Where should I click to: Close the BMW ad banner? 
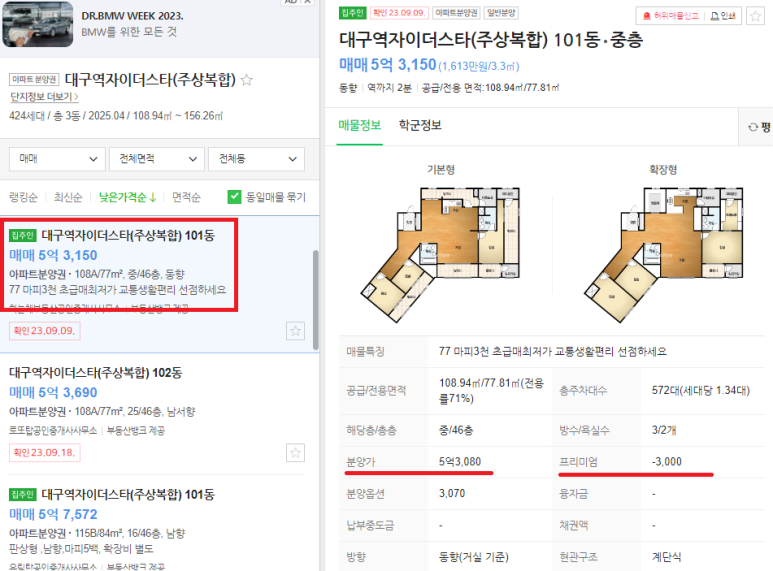click(x=307, y=1)
